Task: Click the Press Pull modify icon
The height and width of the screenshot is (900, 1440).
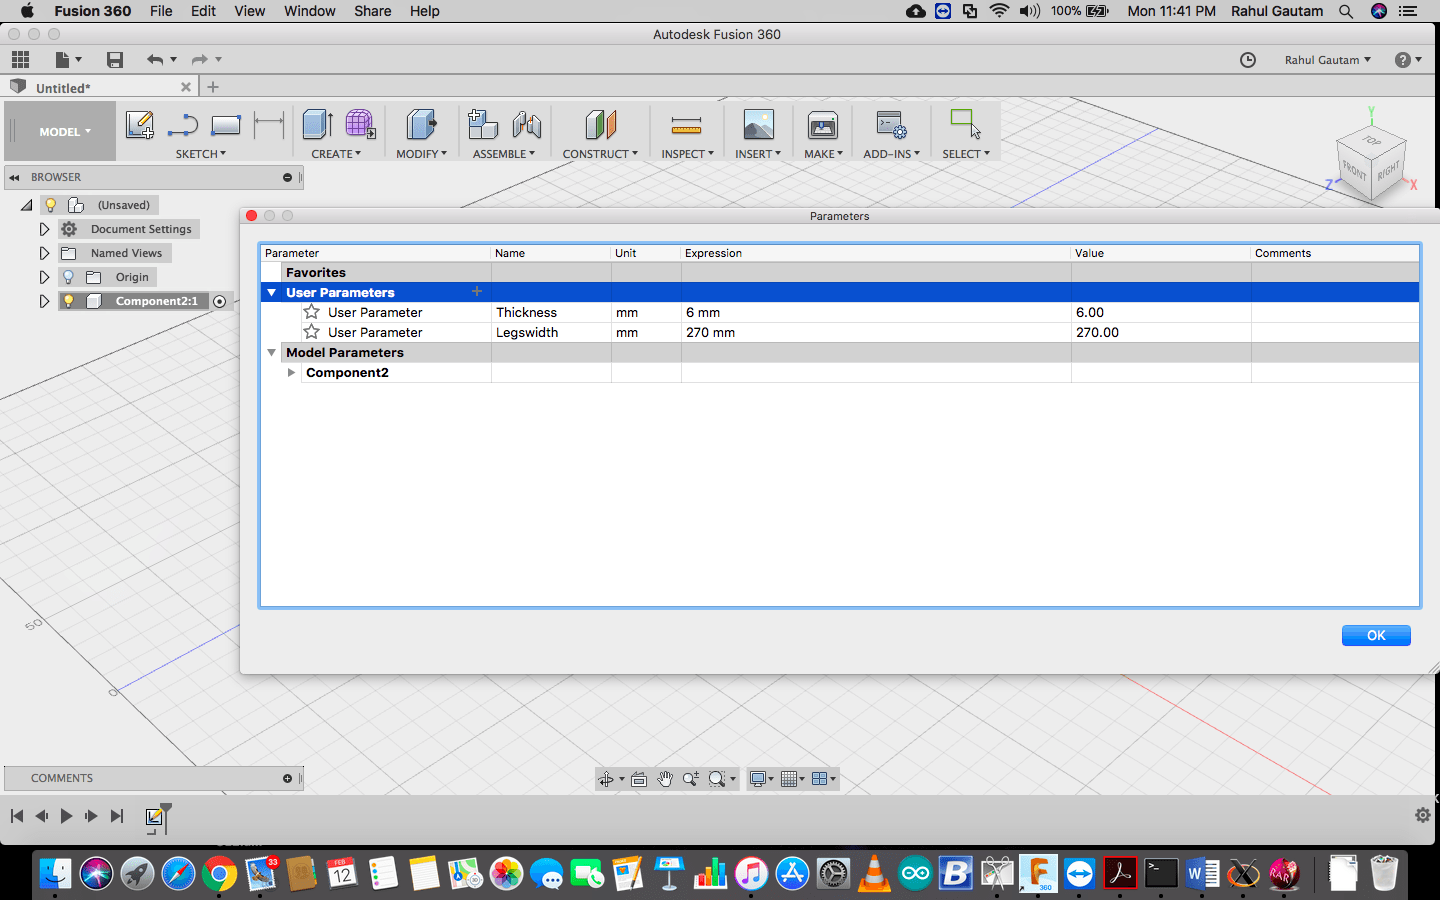Action: click(x=421, y=125)
